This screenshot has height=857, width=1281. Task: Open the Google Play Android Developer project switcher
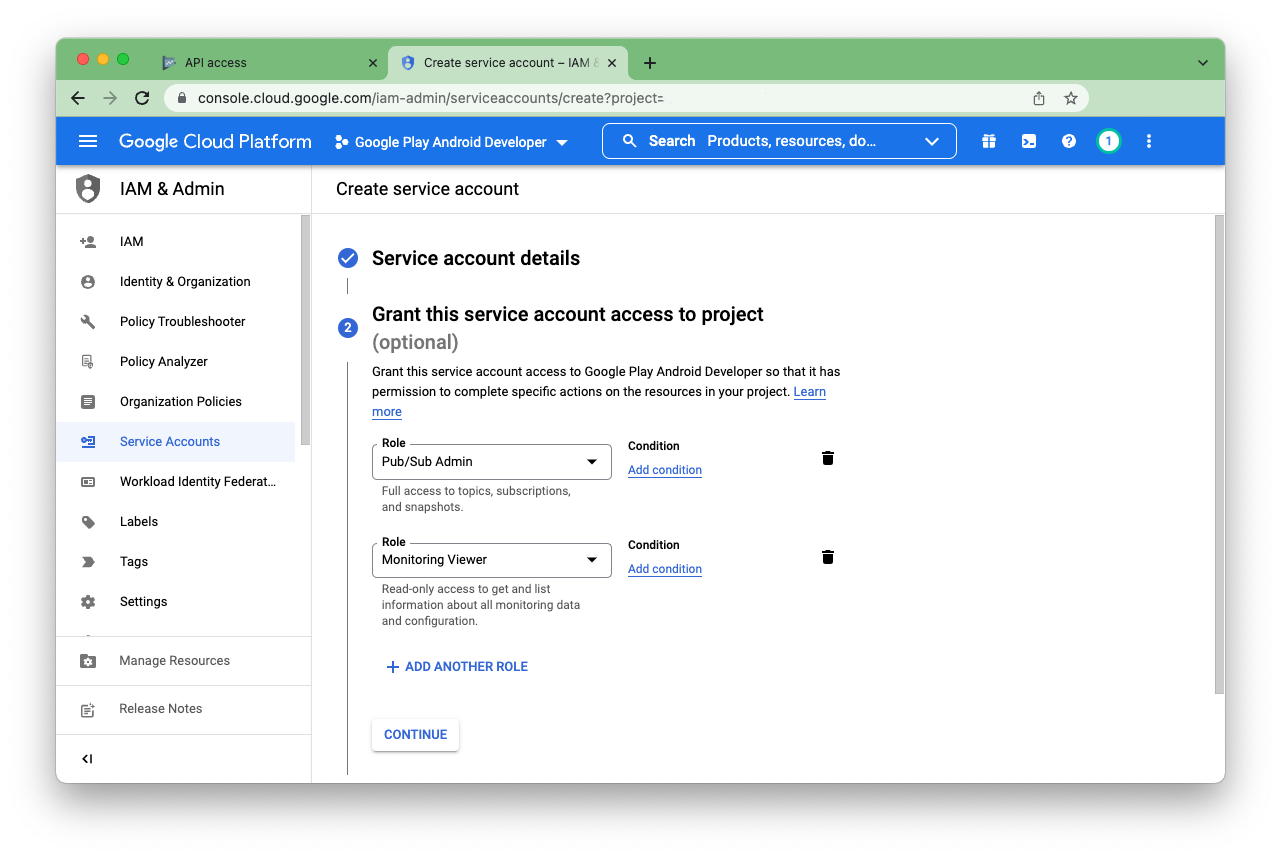450,141
